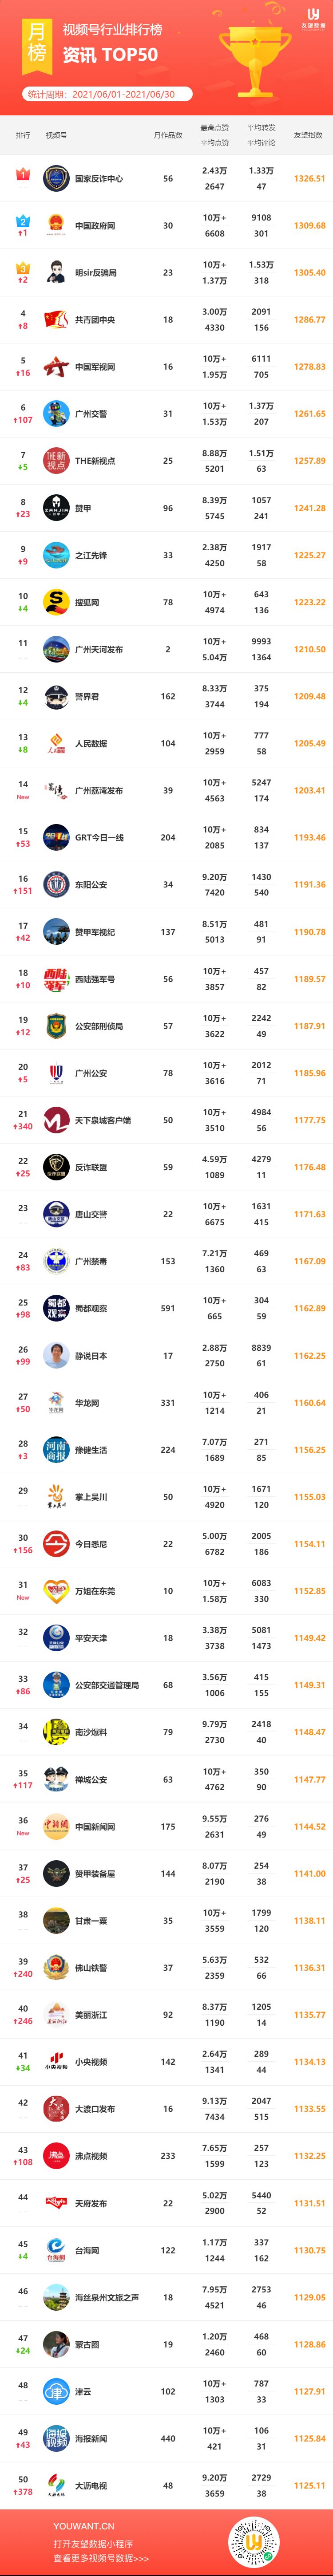The width and height of the screenshot is (333, 2576).
Task: Click the gold first-place rank badge
Action: 23,175
